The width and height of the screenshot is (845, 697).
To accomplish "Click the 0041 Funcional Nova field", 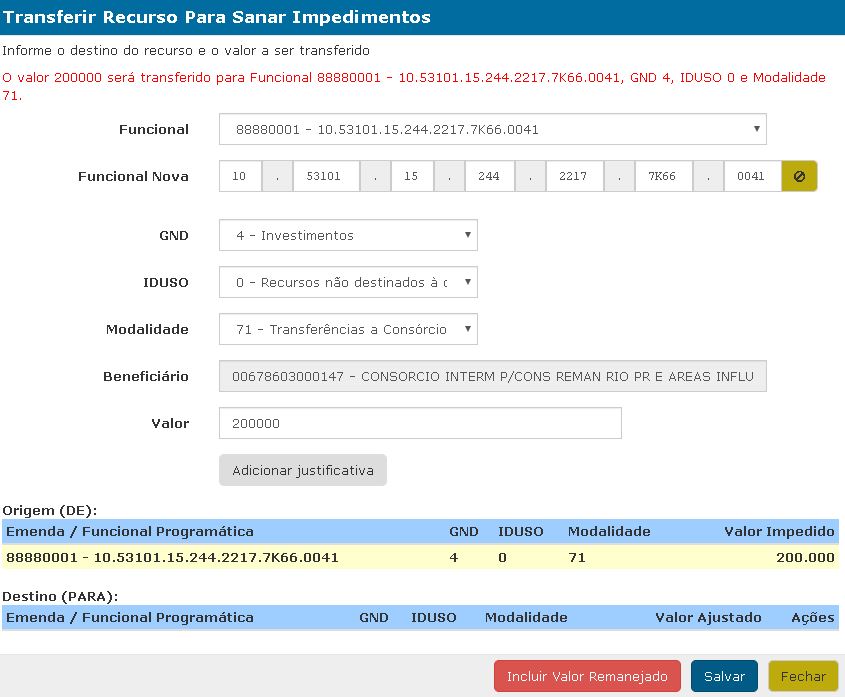I will pyautogui.click(x=751, y=176).
